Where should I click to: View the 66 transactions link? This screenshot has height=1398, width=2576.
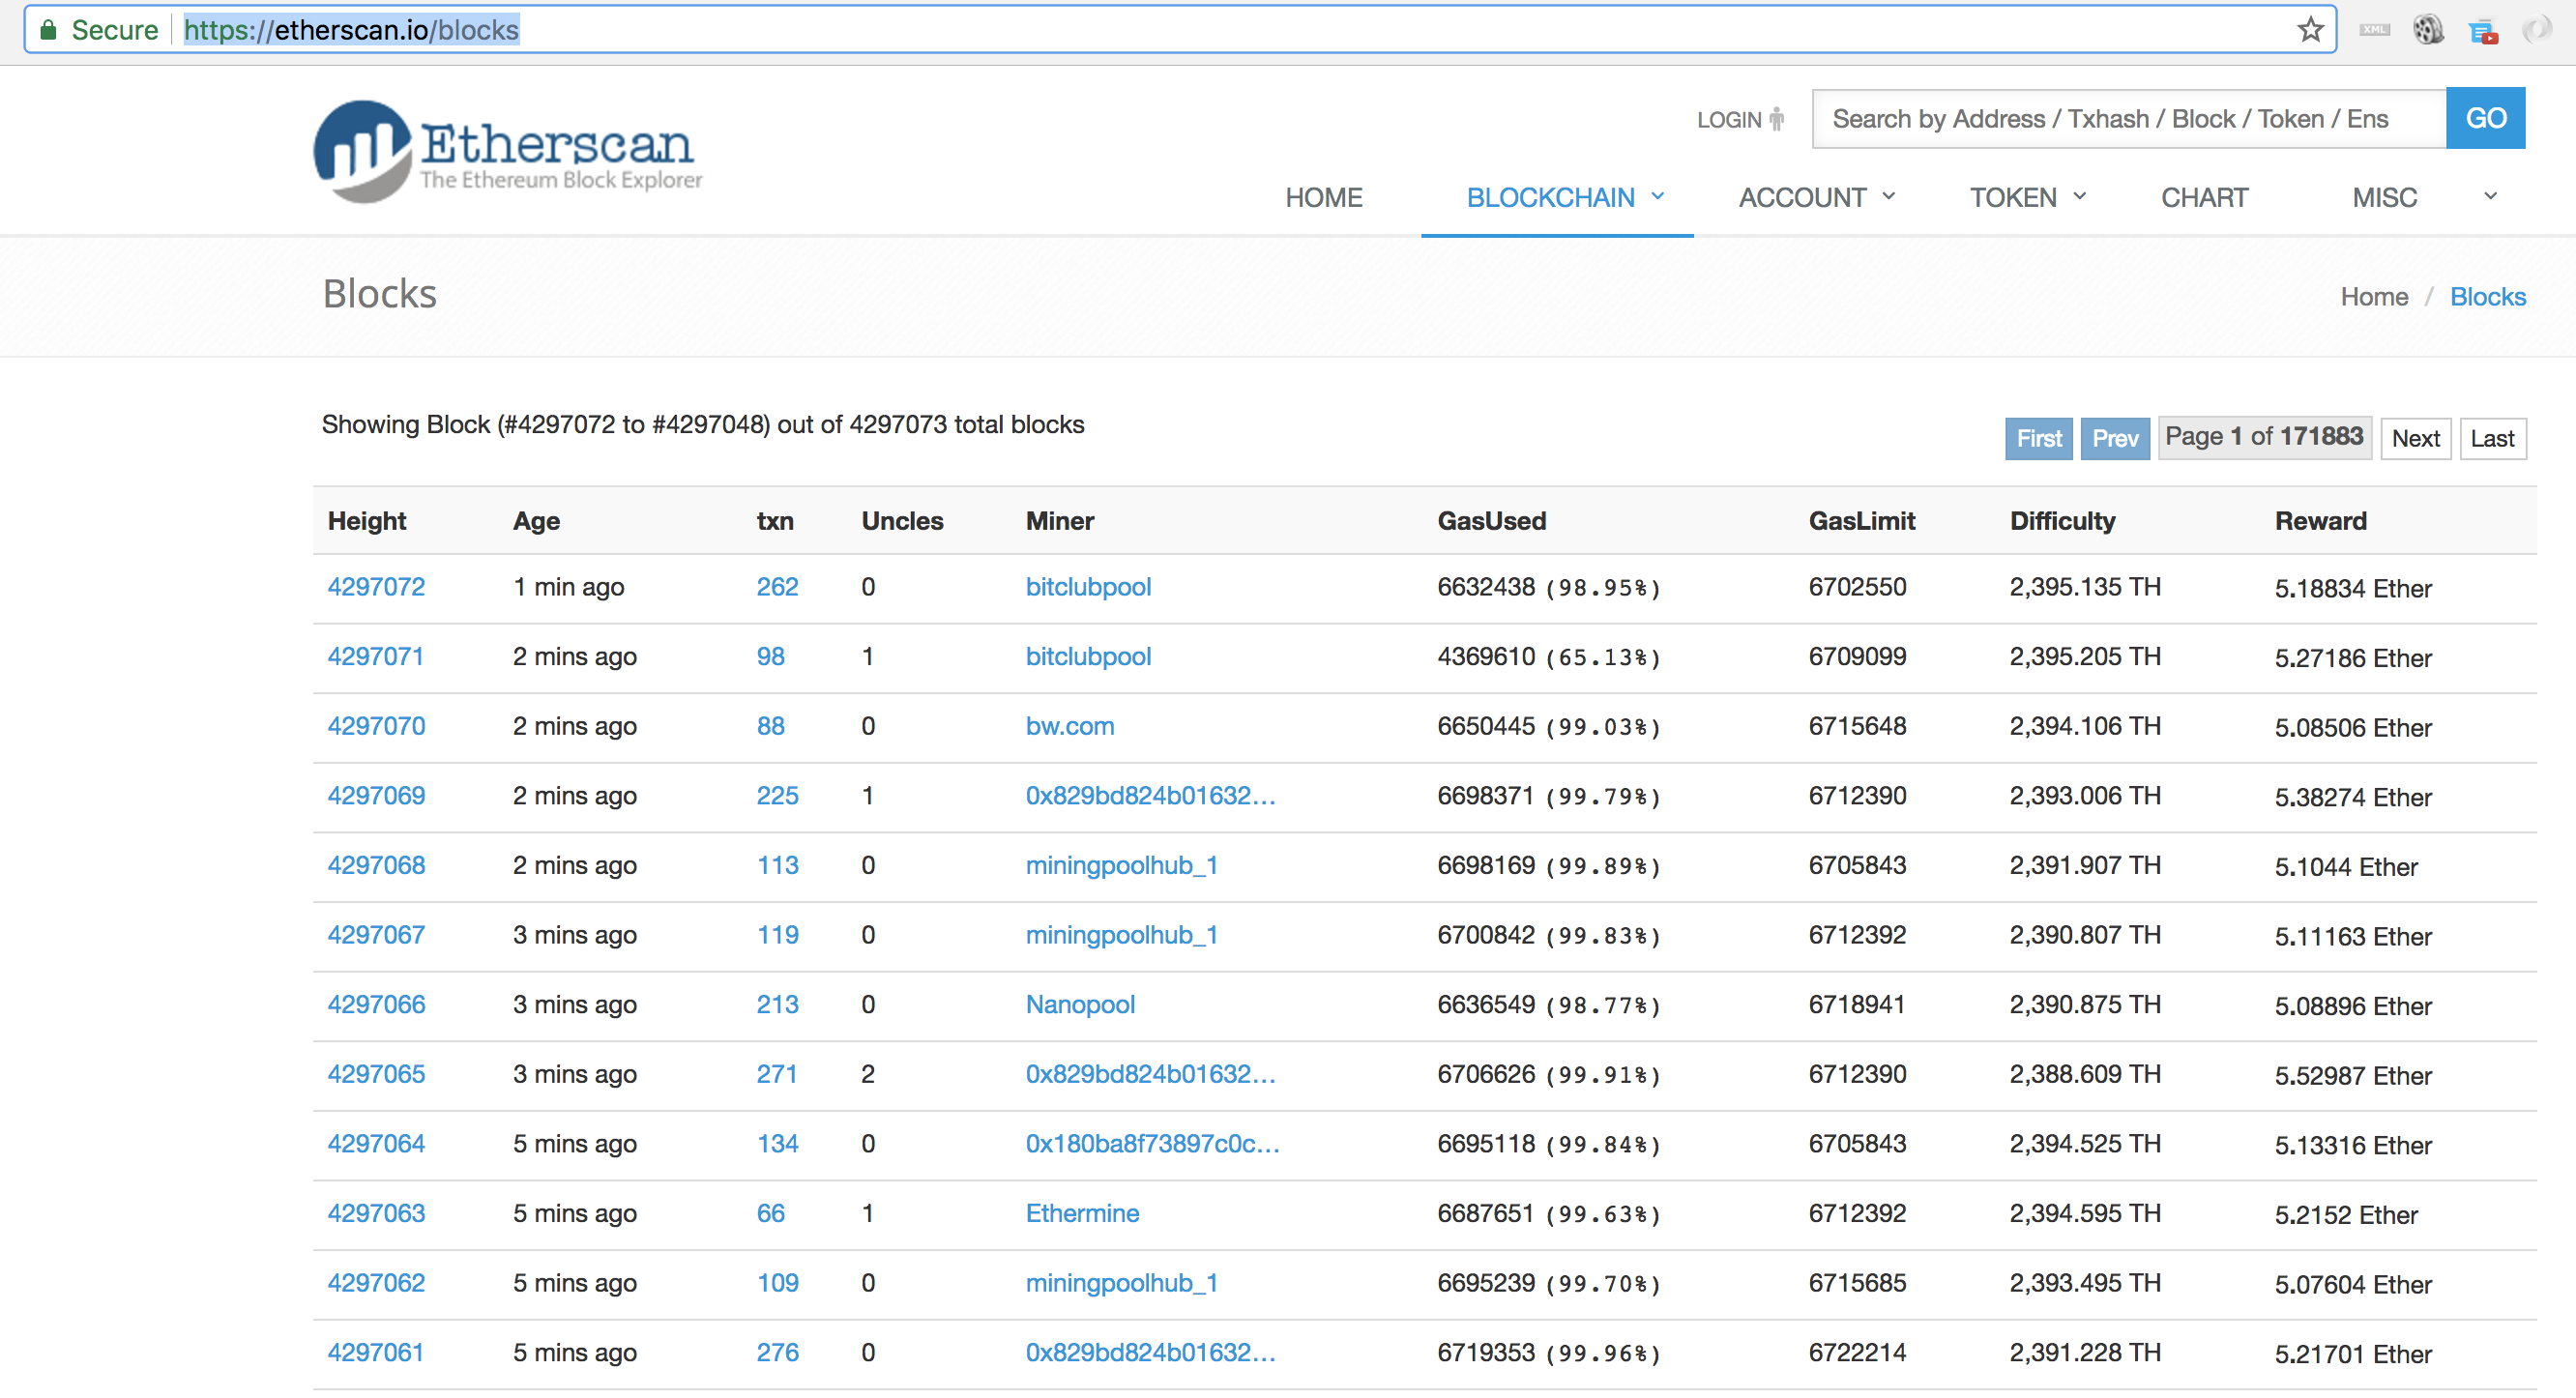tap(770, 1213)
